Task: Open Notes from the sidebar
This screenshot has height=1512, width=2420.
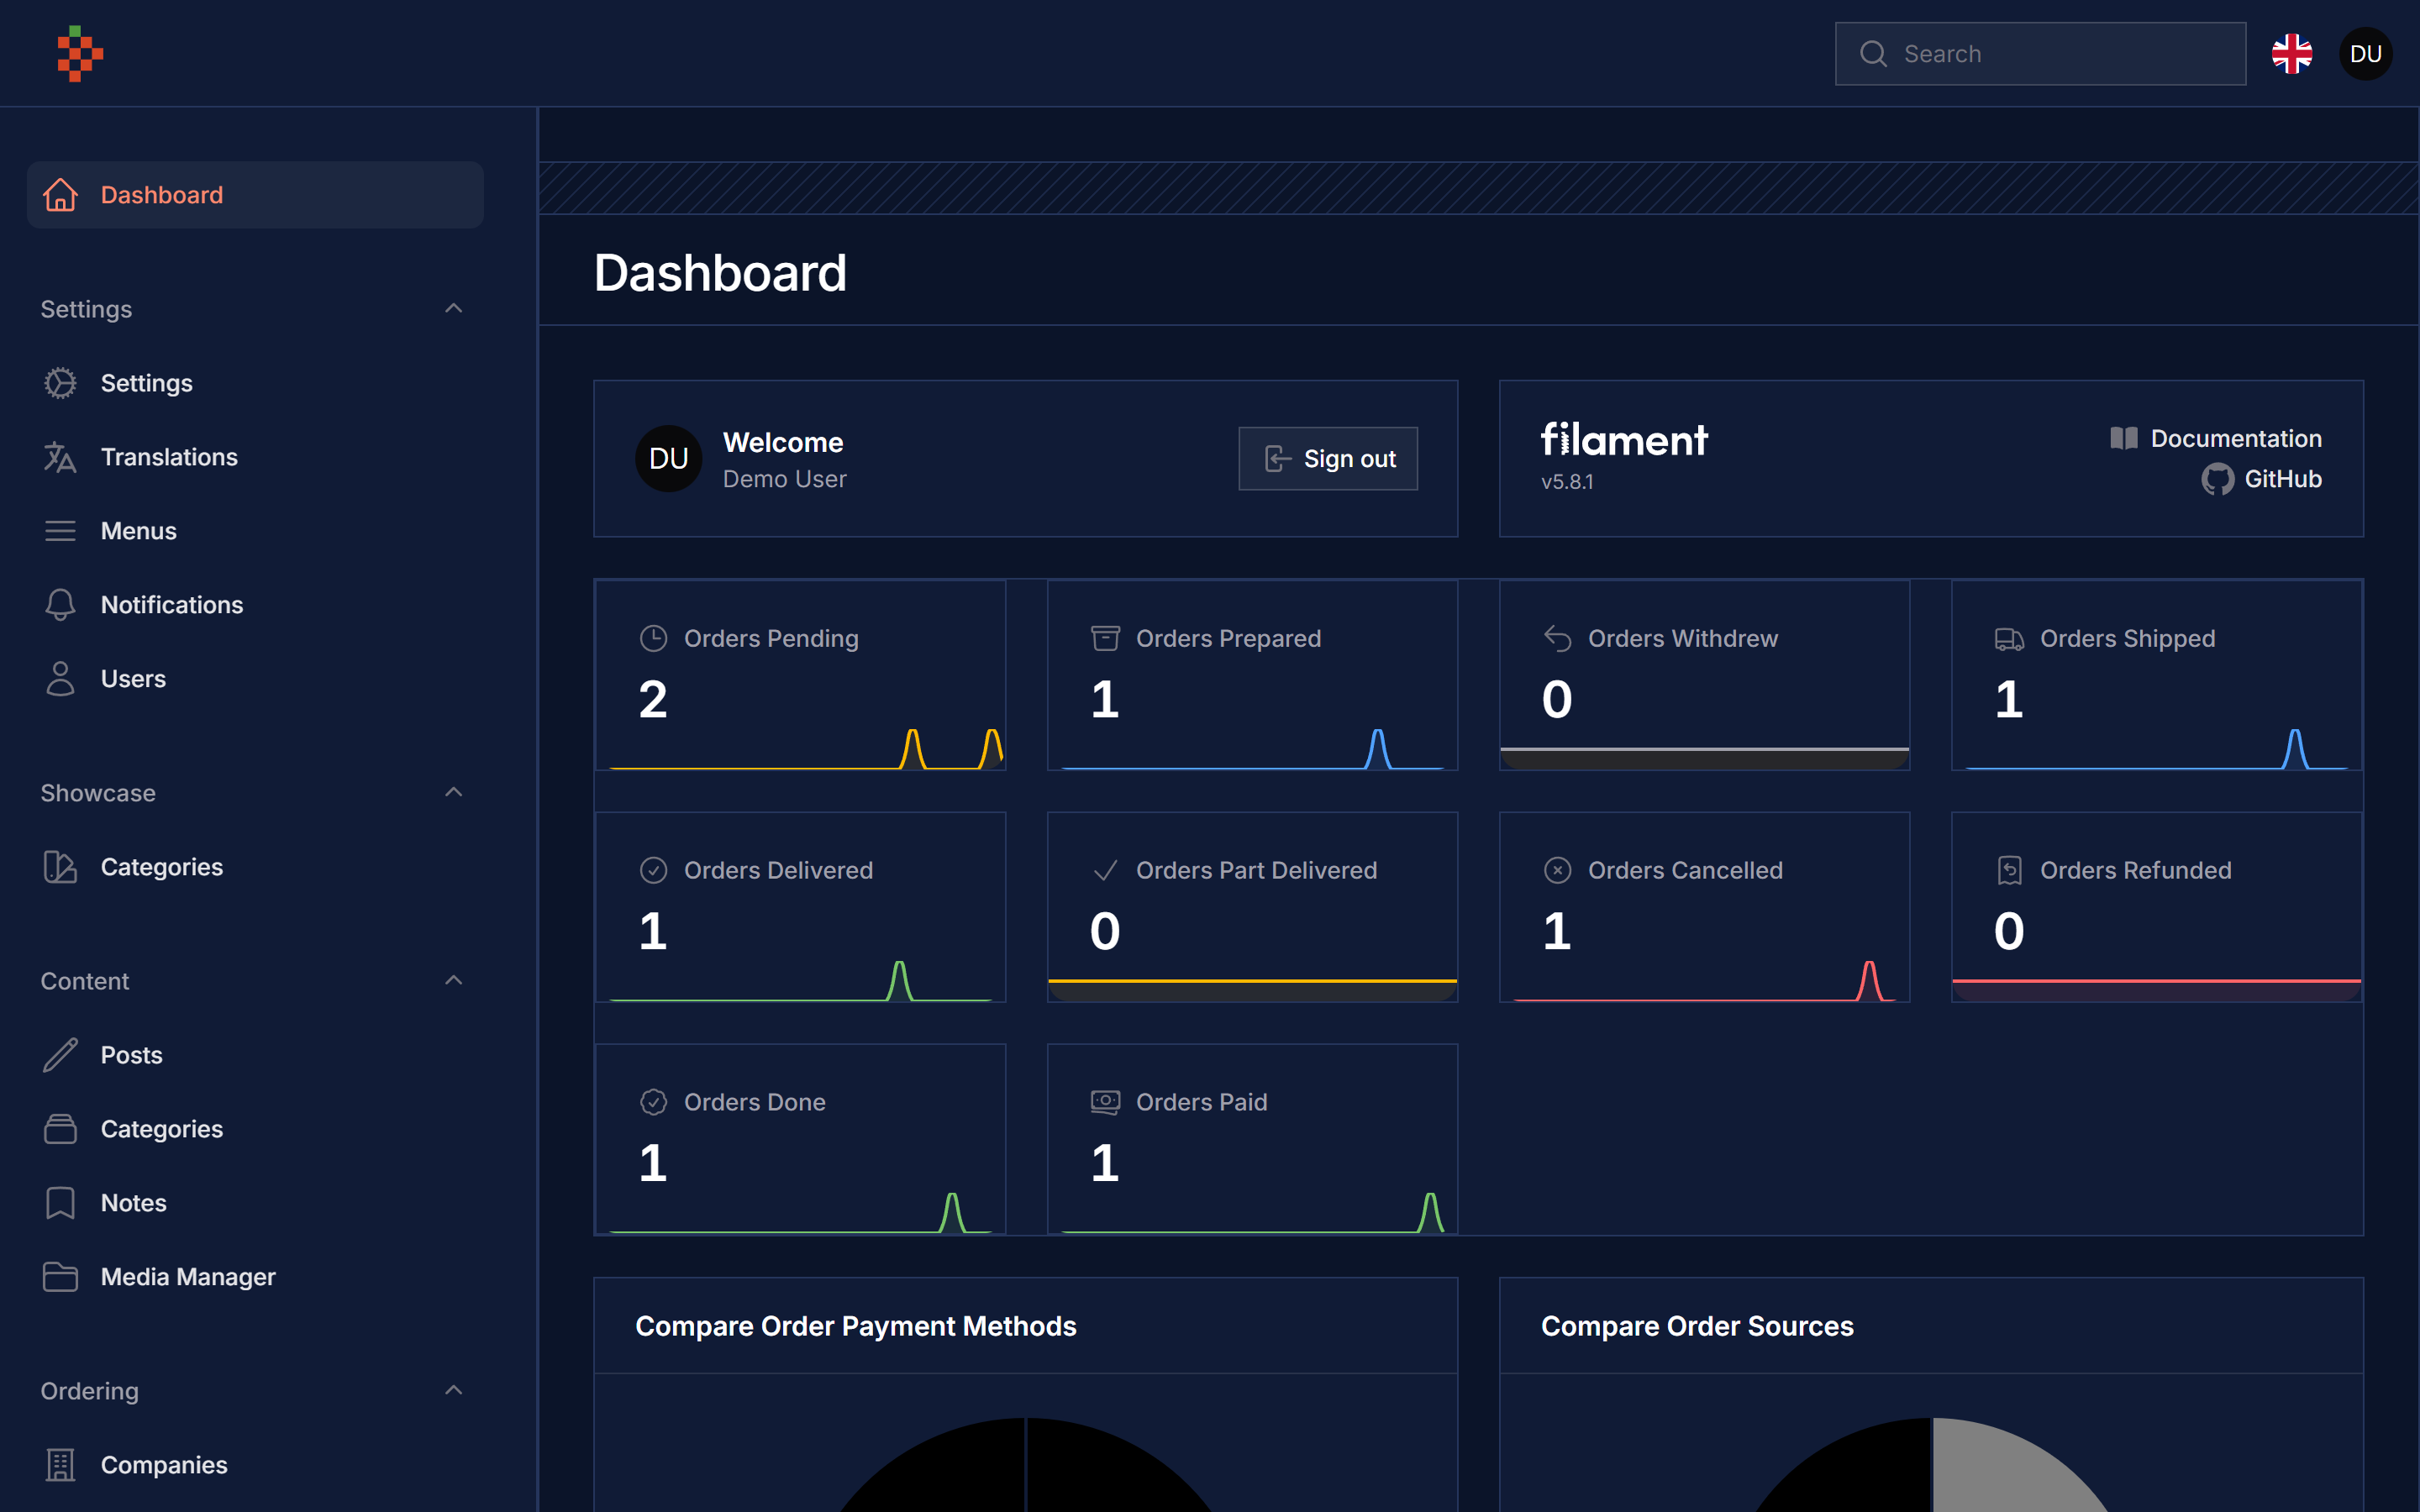Action: pos(255,1203)
